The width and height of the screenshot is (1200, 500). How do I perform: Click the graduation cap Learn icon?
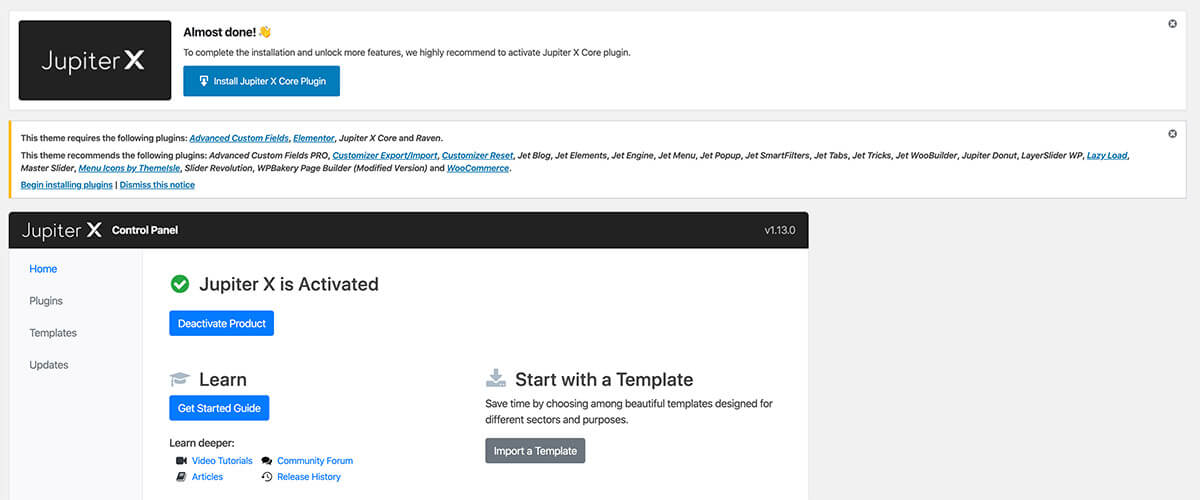click(x=180, y=380)
